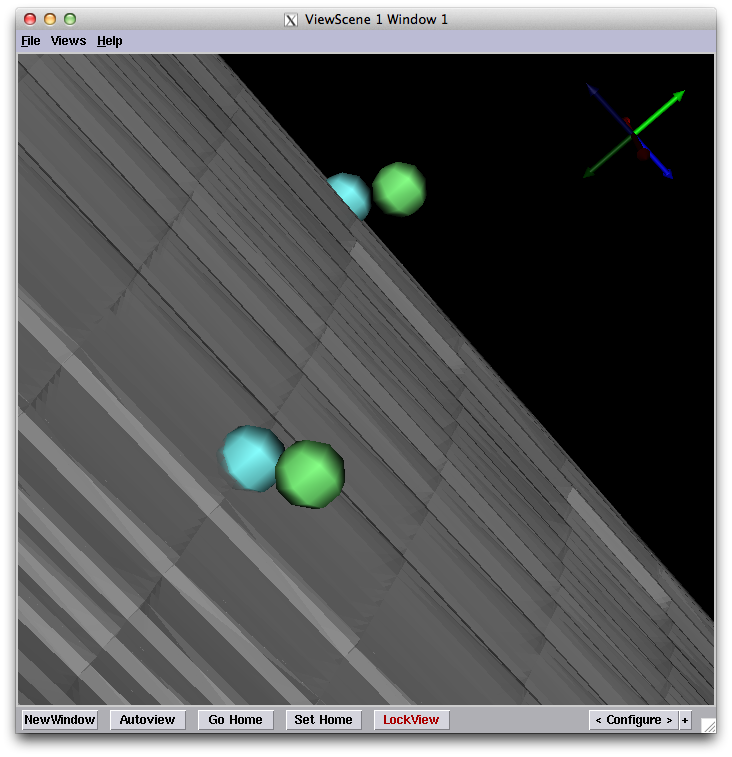Click the window resize grip corner

pos(708,726)
